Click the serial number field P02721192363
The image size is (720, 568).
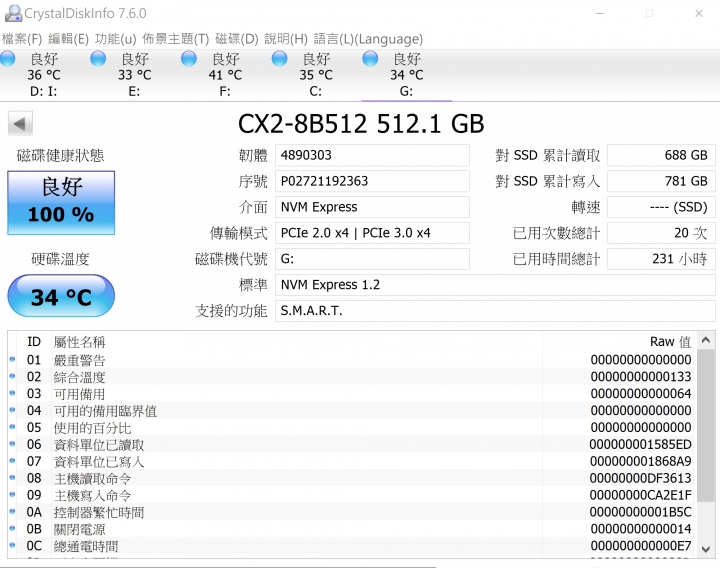[372, 181]
